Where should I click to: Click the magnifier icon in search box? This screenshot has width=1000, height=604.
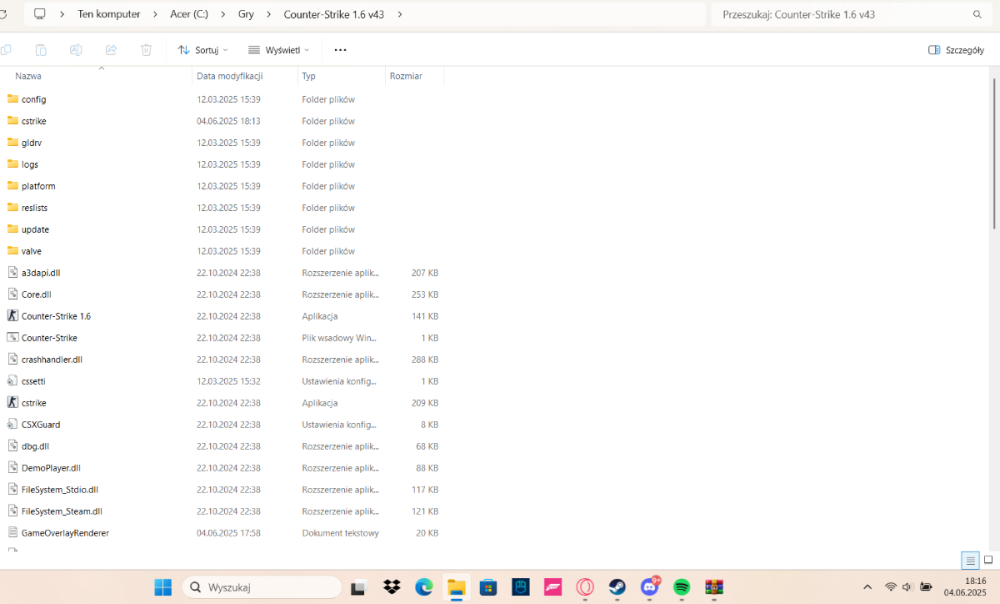point(977,14)
